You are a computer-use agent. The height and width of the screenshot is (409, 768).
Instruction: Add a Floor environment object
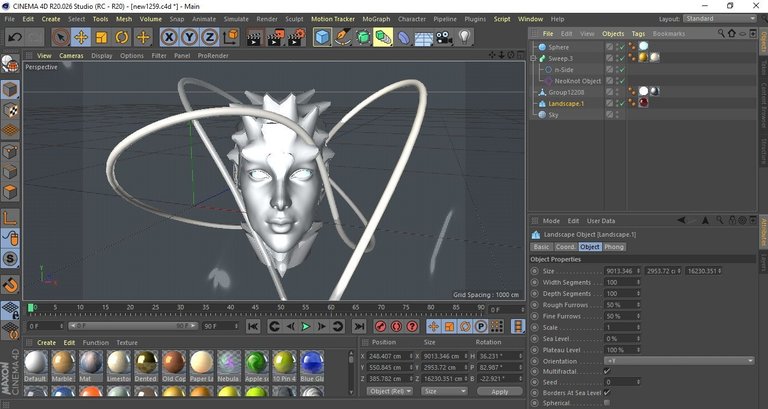coord(424,37)
